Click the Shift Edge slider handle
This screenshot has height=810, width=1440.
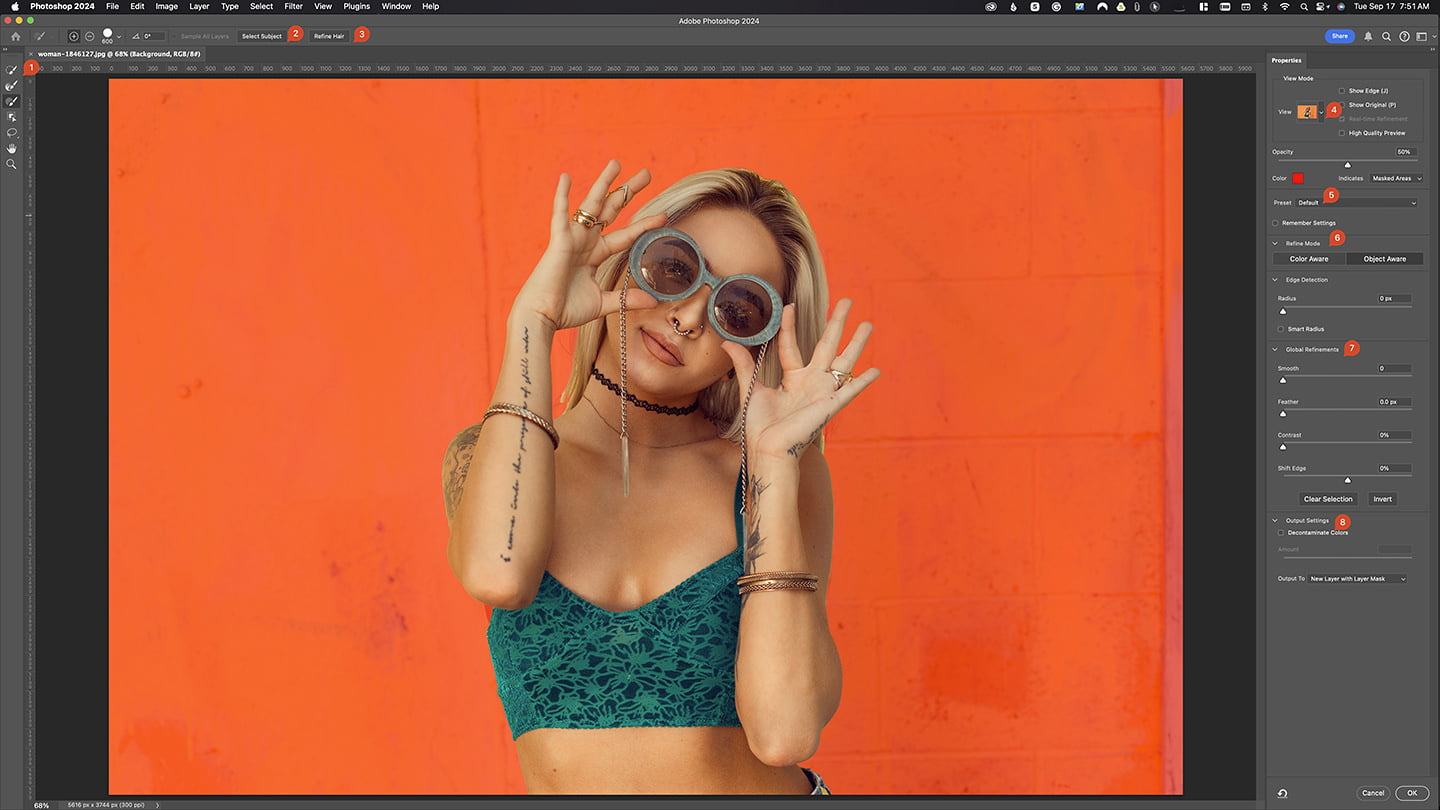click(x=1347, y=480)
